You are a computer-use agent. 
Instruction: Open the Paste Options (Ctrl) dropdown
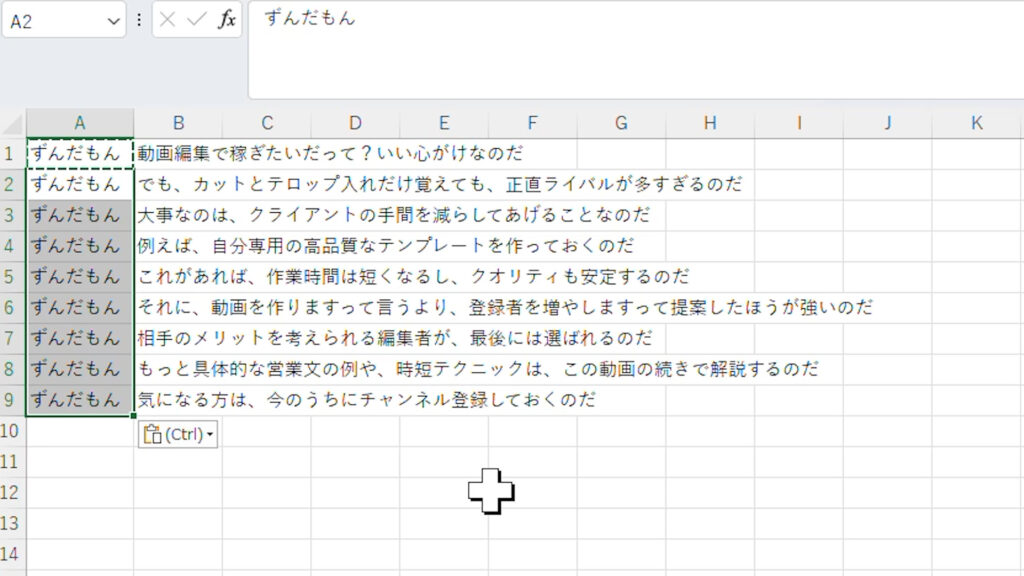[178, 435]
